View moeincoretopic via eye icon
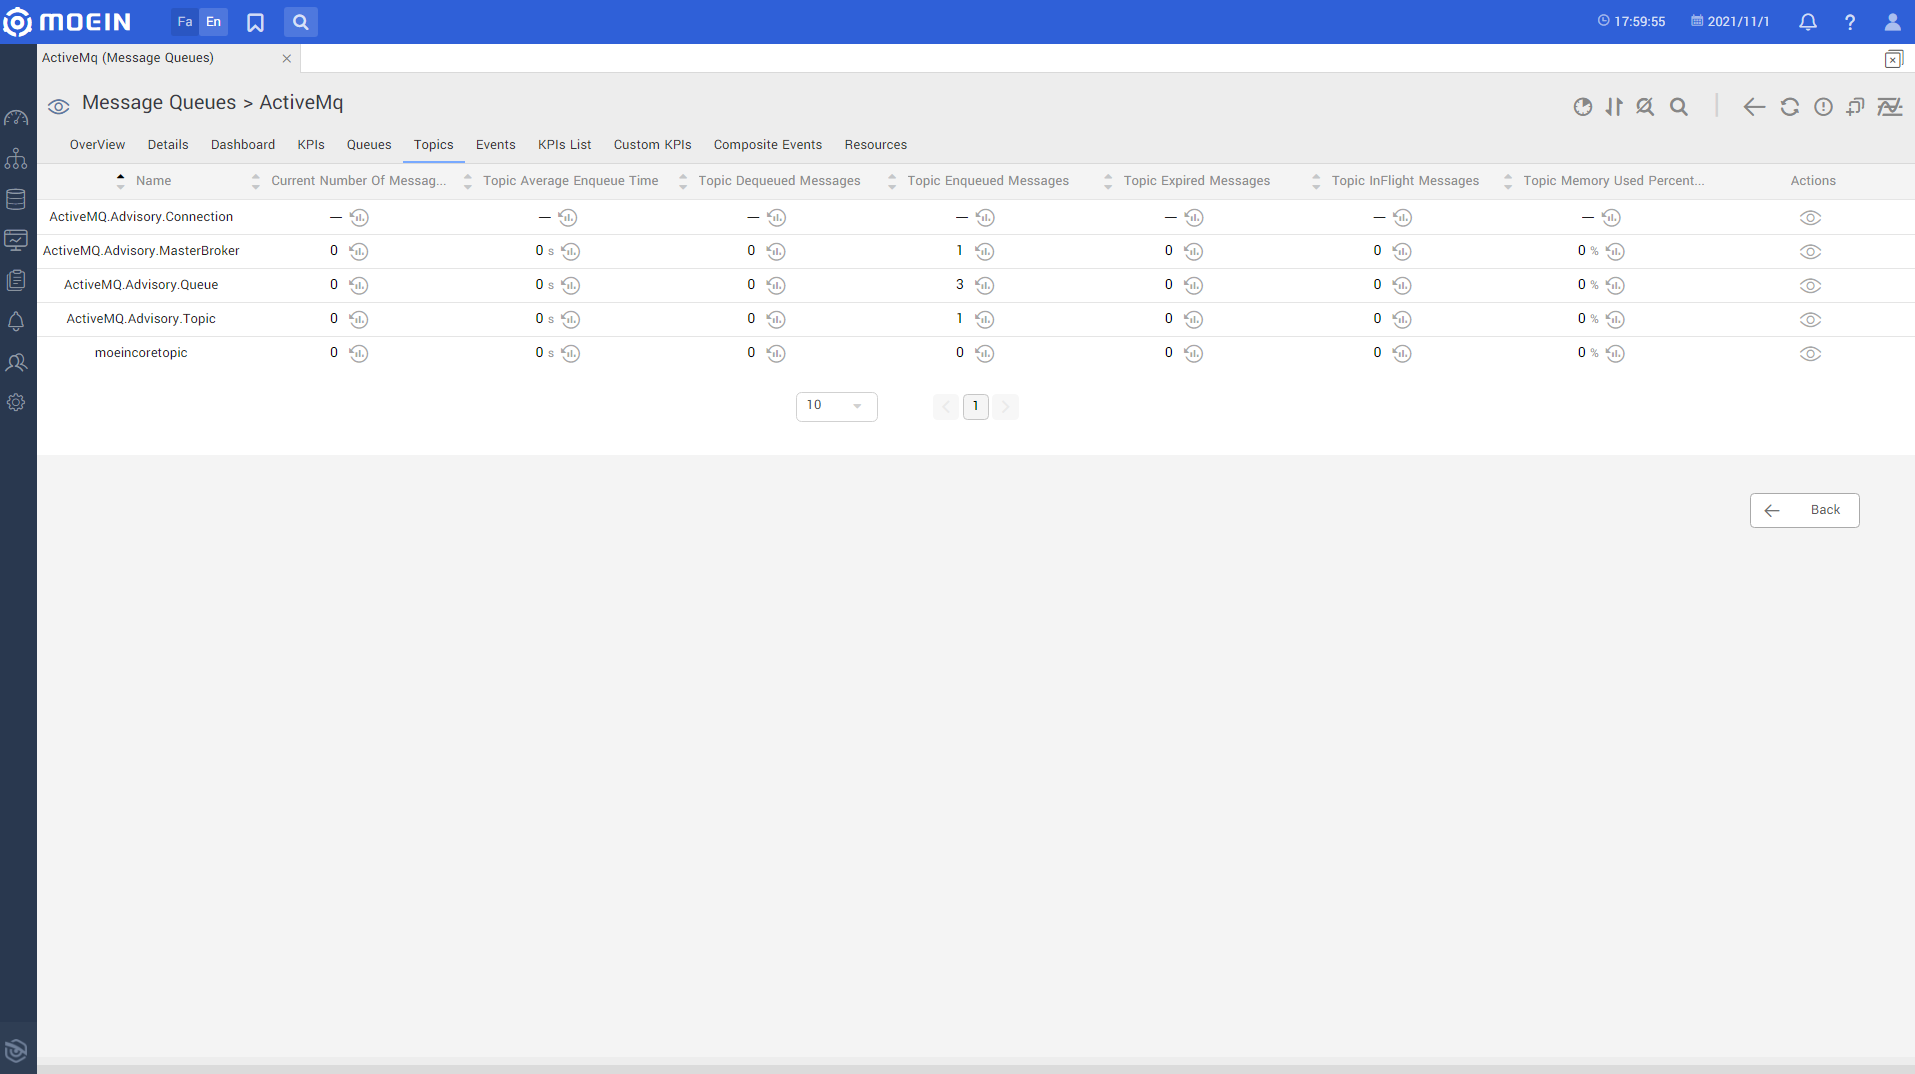This screenshot has width=1915, height=1074. pos(1810,354)
